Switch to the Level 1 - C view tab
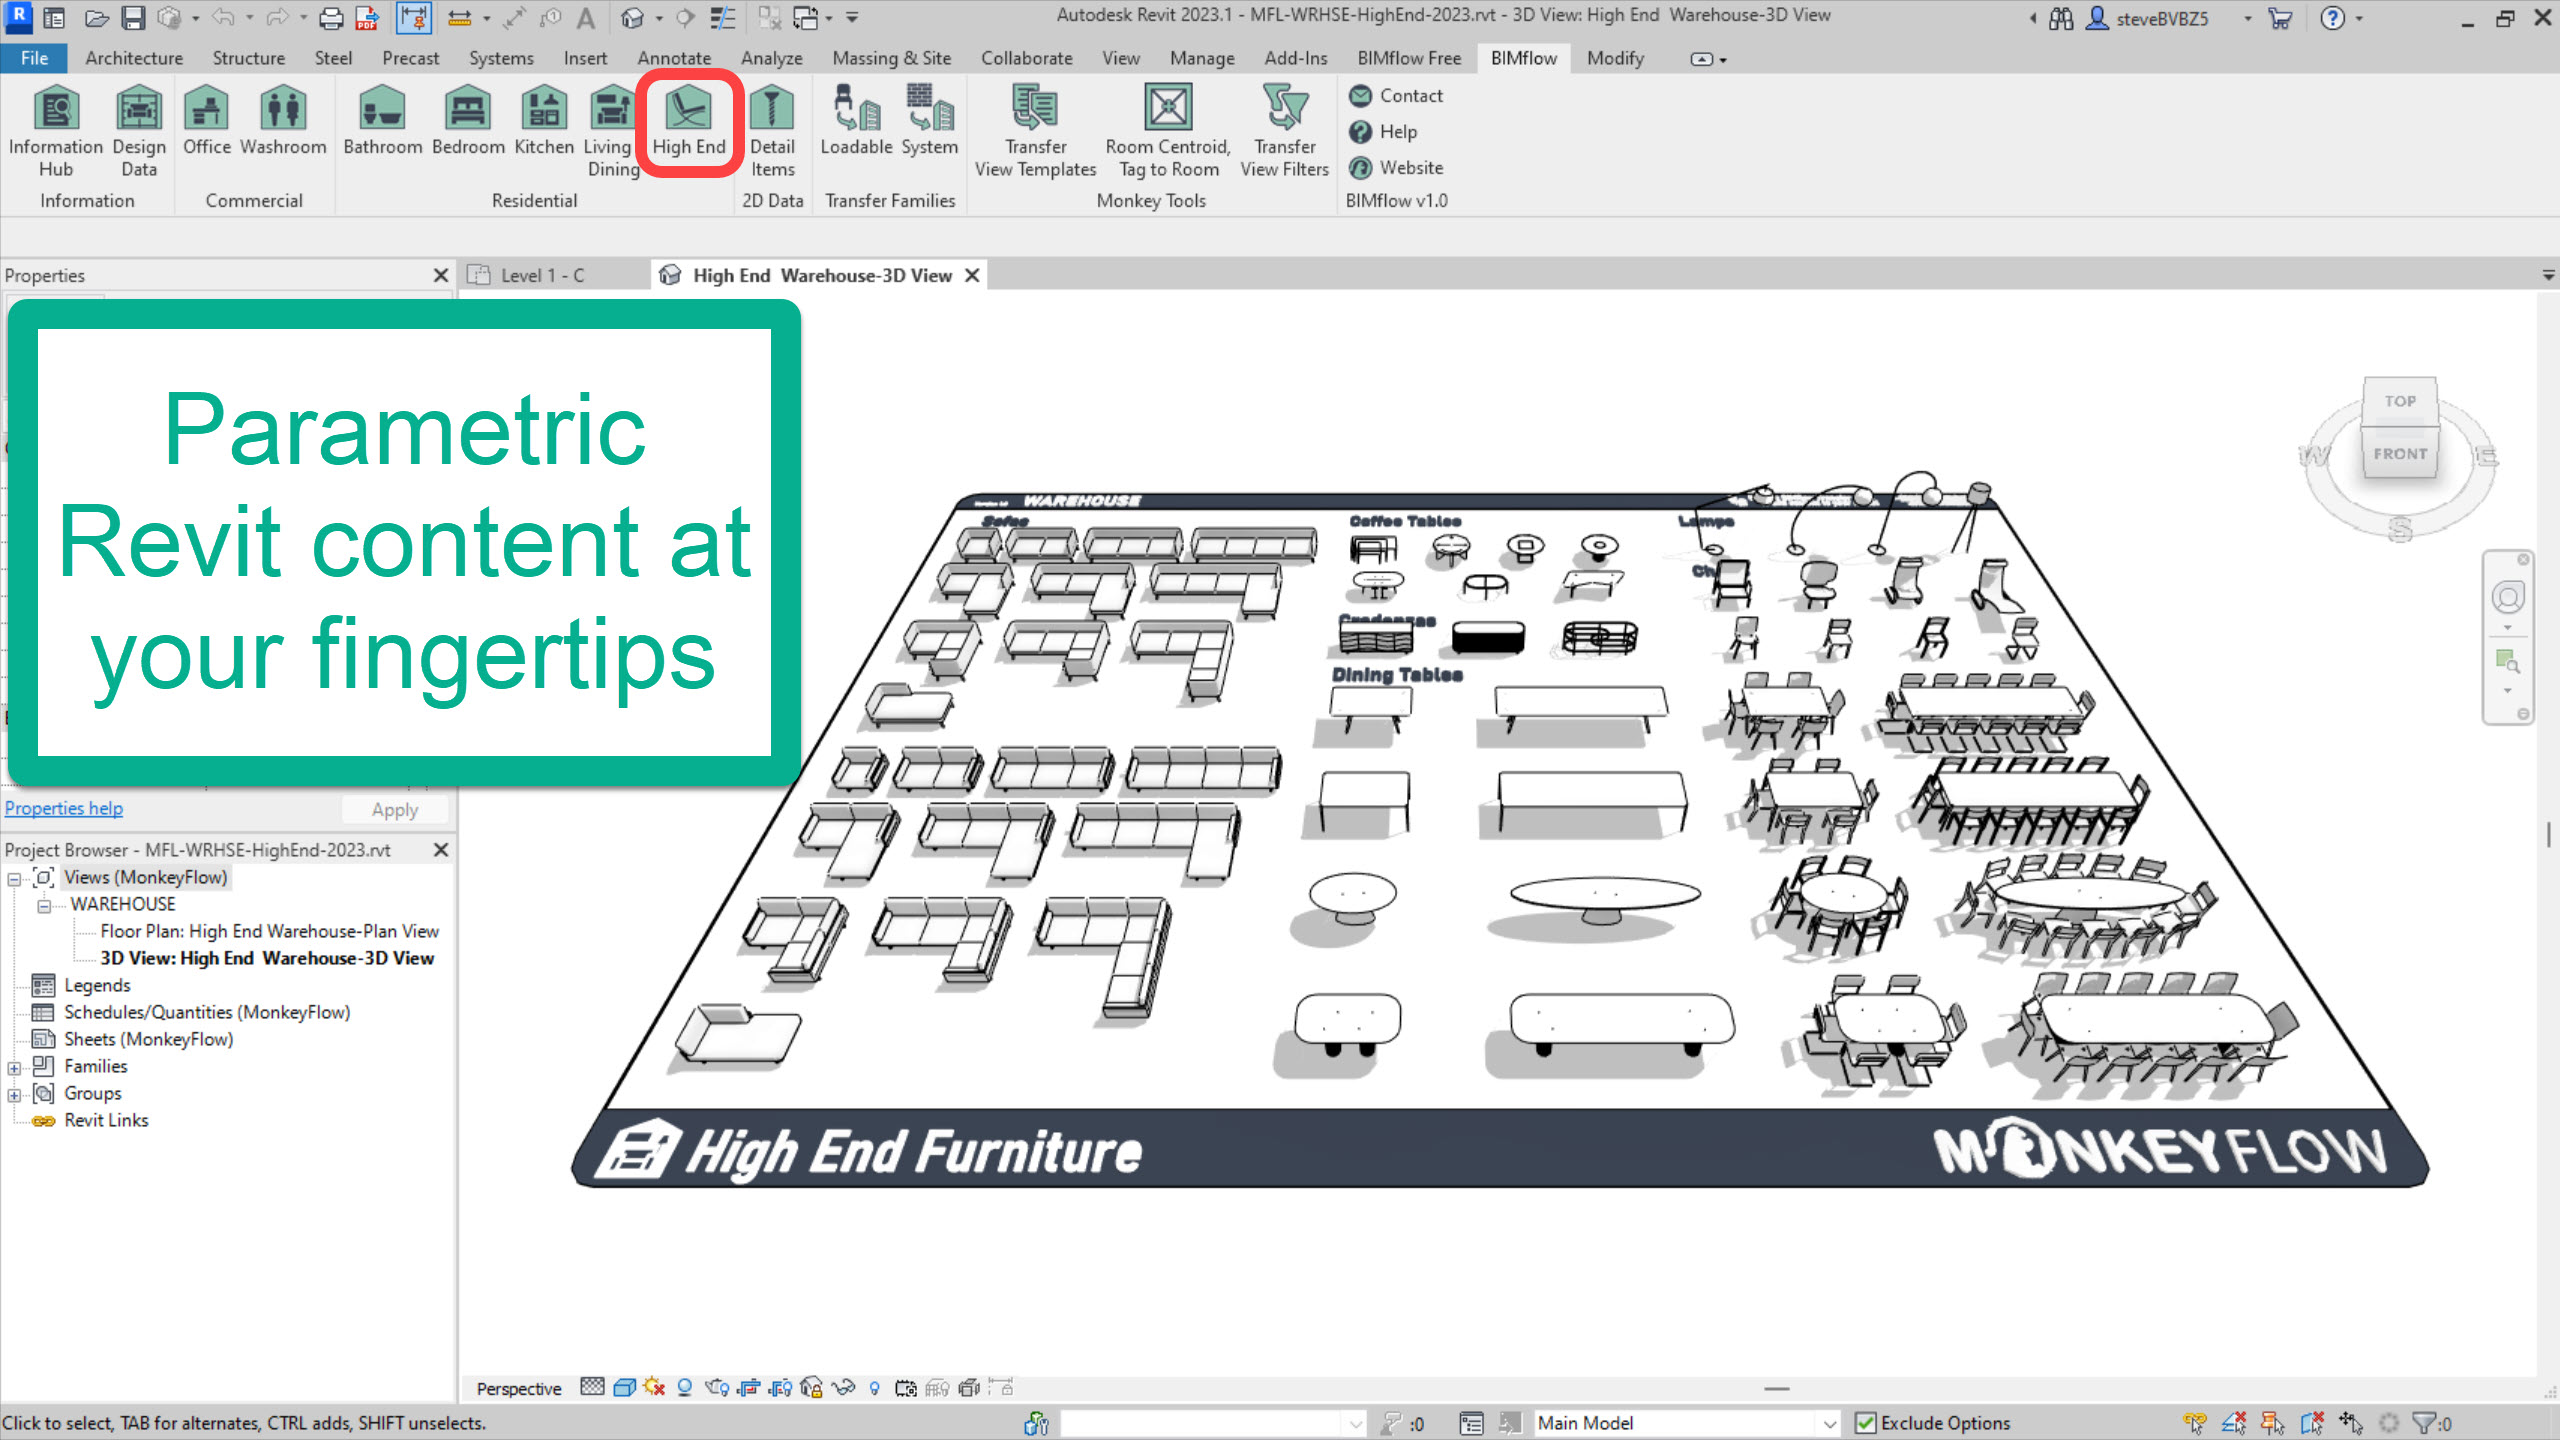2560x1440 pixels. pyautogui.click(x=542, y=275)
